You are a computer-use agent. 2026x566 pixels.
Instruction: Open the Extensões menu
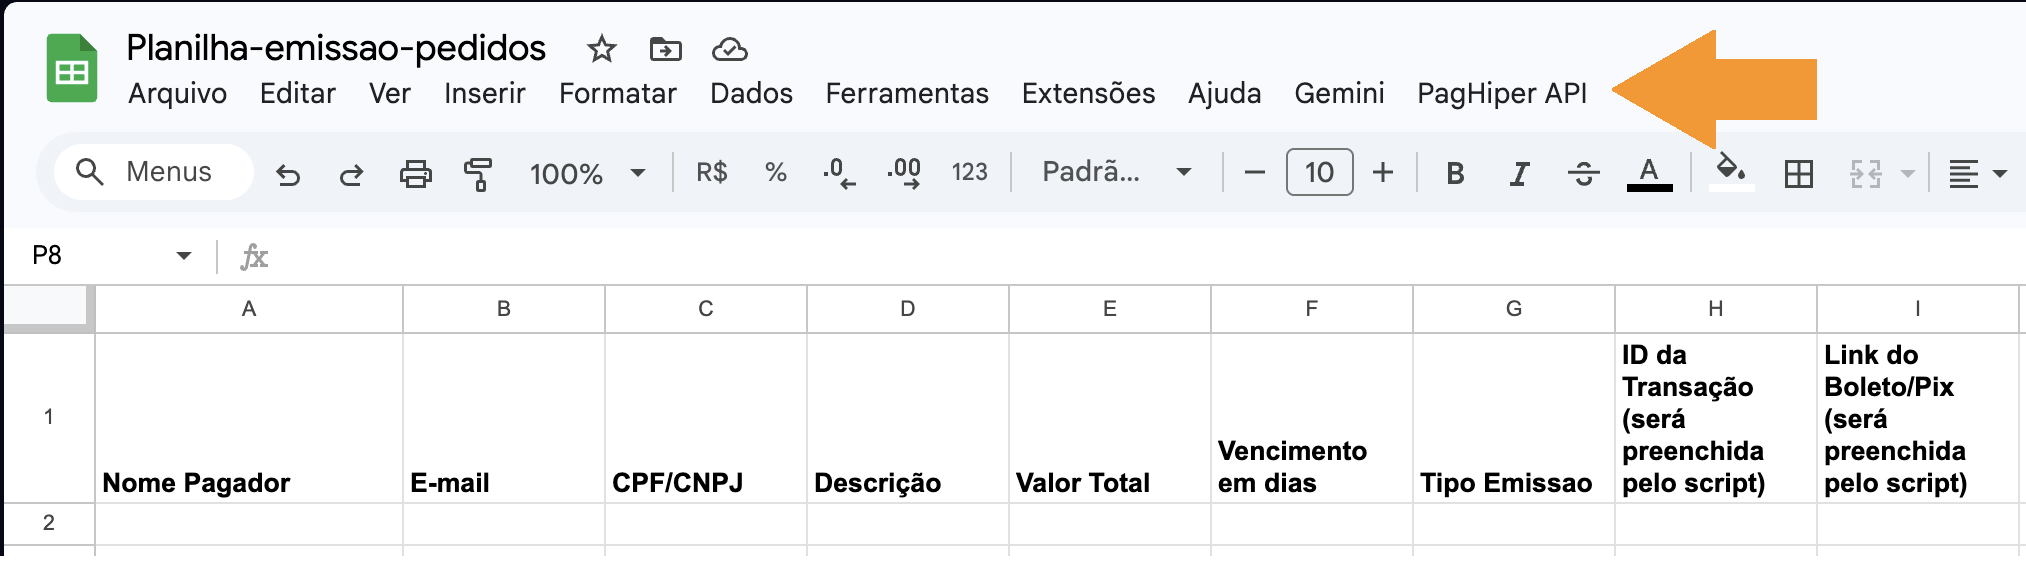[x=1088, y=93]
